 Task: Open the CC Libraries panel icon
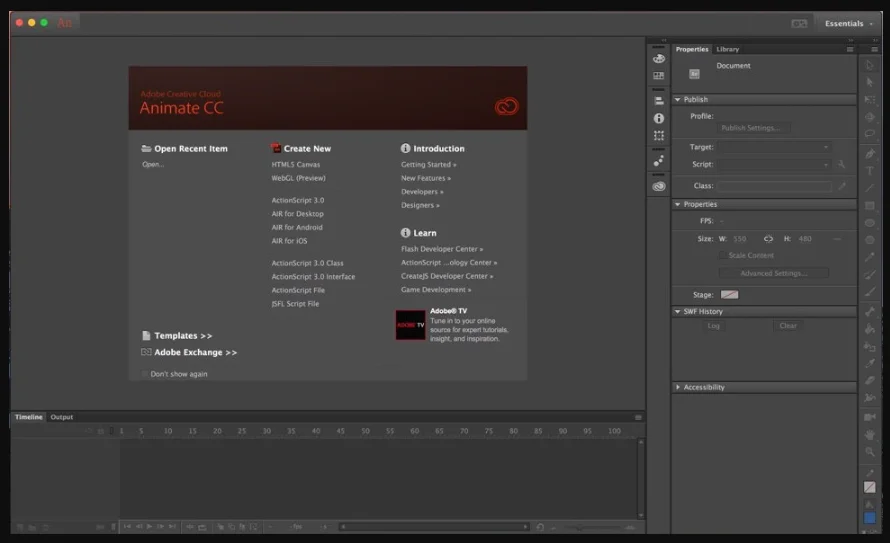(x=658, y=186)
